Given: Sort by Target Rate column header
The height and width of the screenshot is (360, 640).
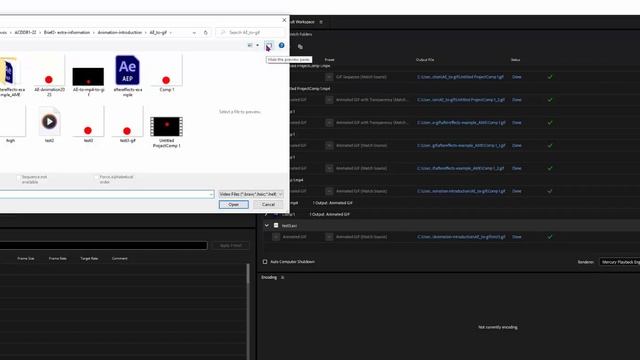Looking at the screenshot, I should [x=89, y=258].
